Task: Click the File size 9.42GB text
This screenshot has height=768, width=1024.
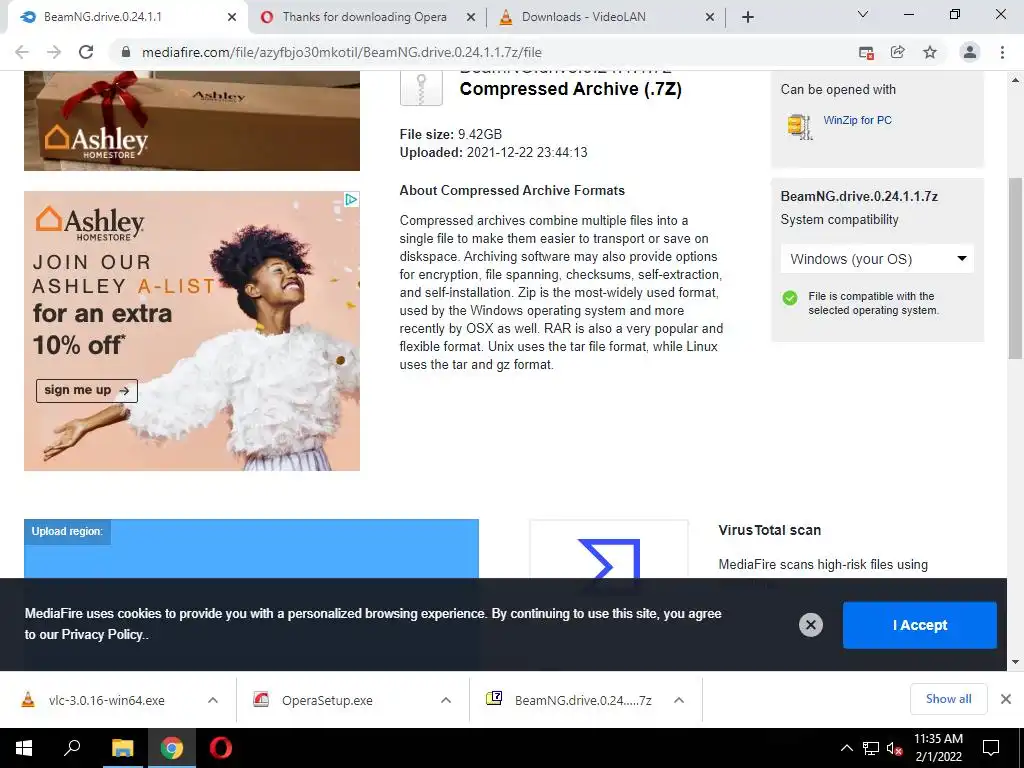Action: [451, 135]
